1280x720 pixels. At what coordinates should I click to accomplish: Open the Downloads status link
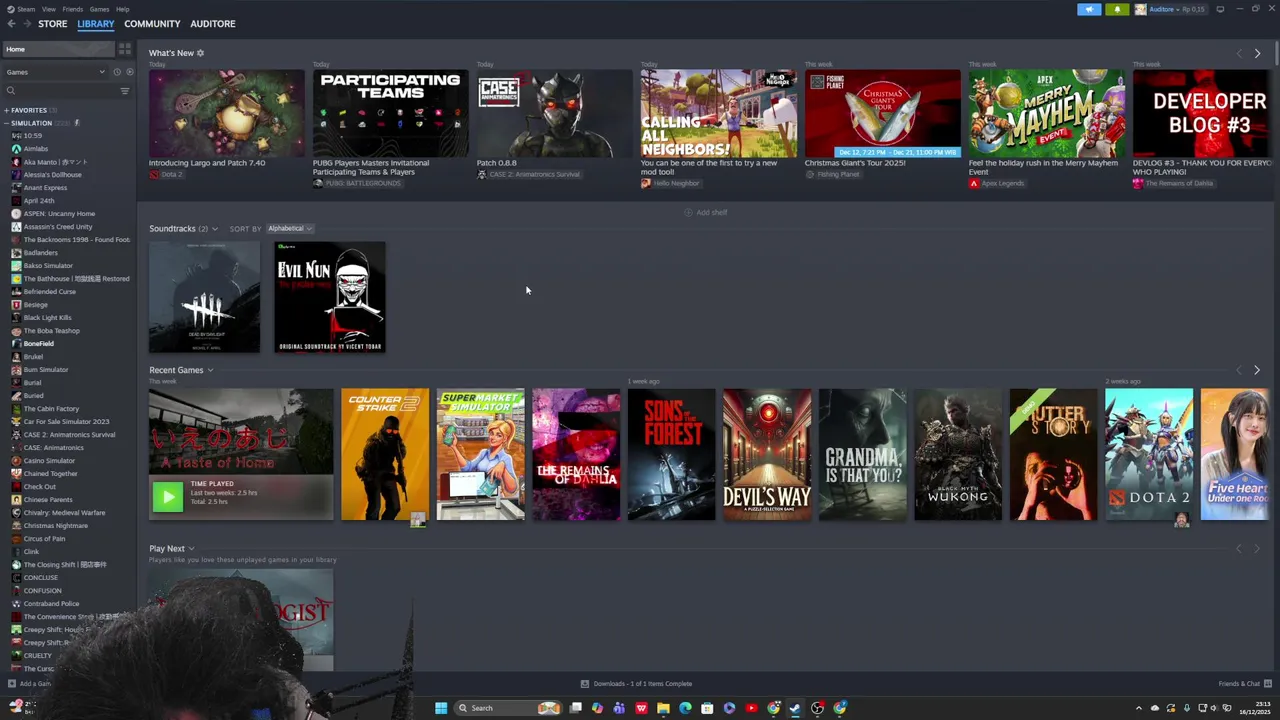636,684
